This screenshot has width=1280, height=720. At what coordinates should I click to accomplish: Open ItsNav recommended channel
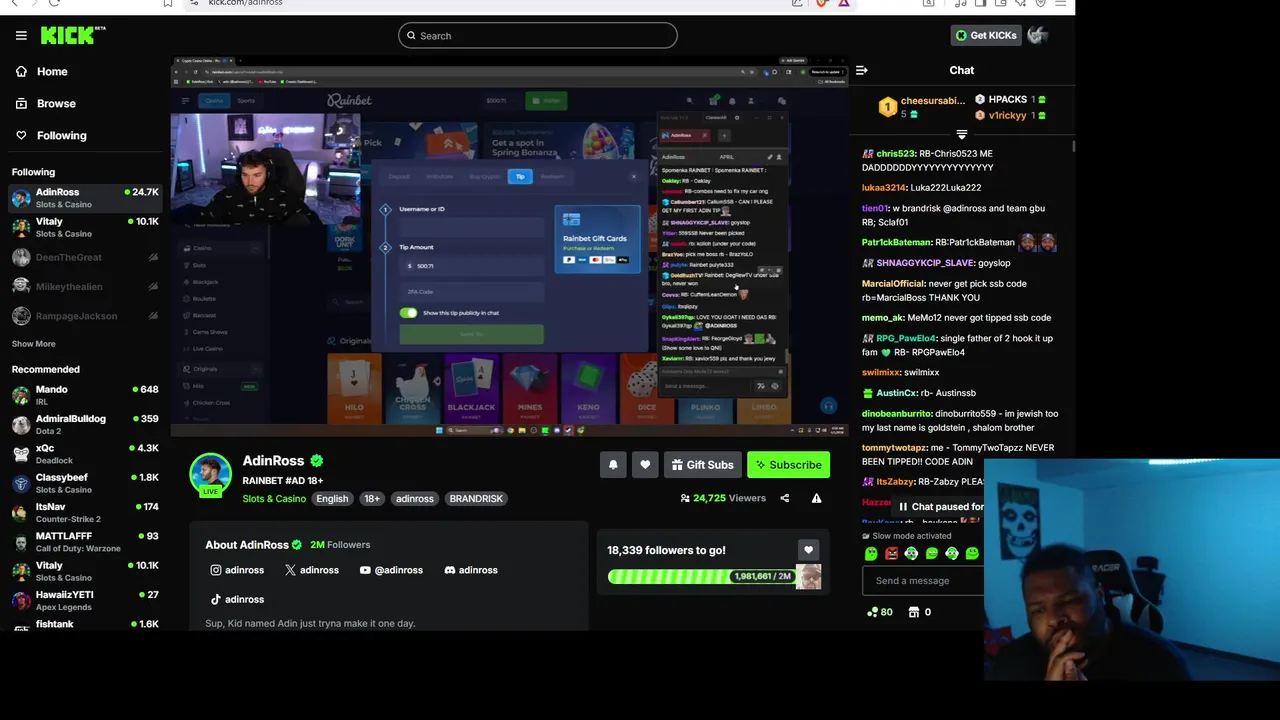(x=85, y=512)
